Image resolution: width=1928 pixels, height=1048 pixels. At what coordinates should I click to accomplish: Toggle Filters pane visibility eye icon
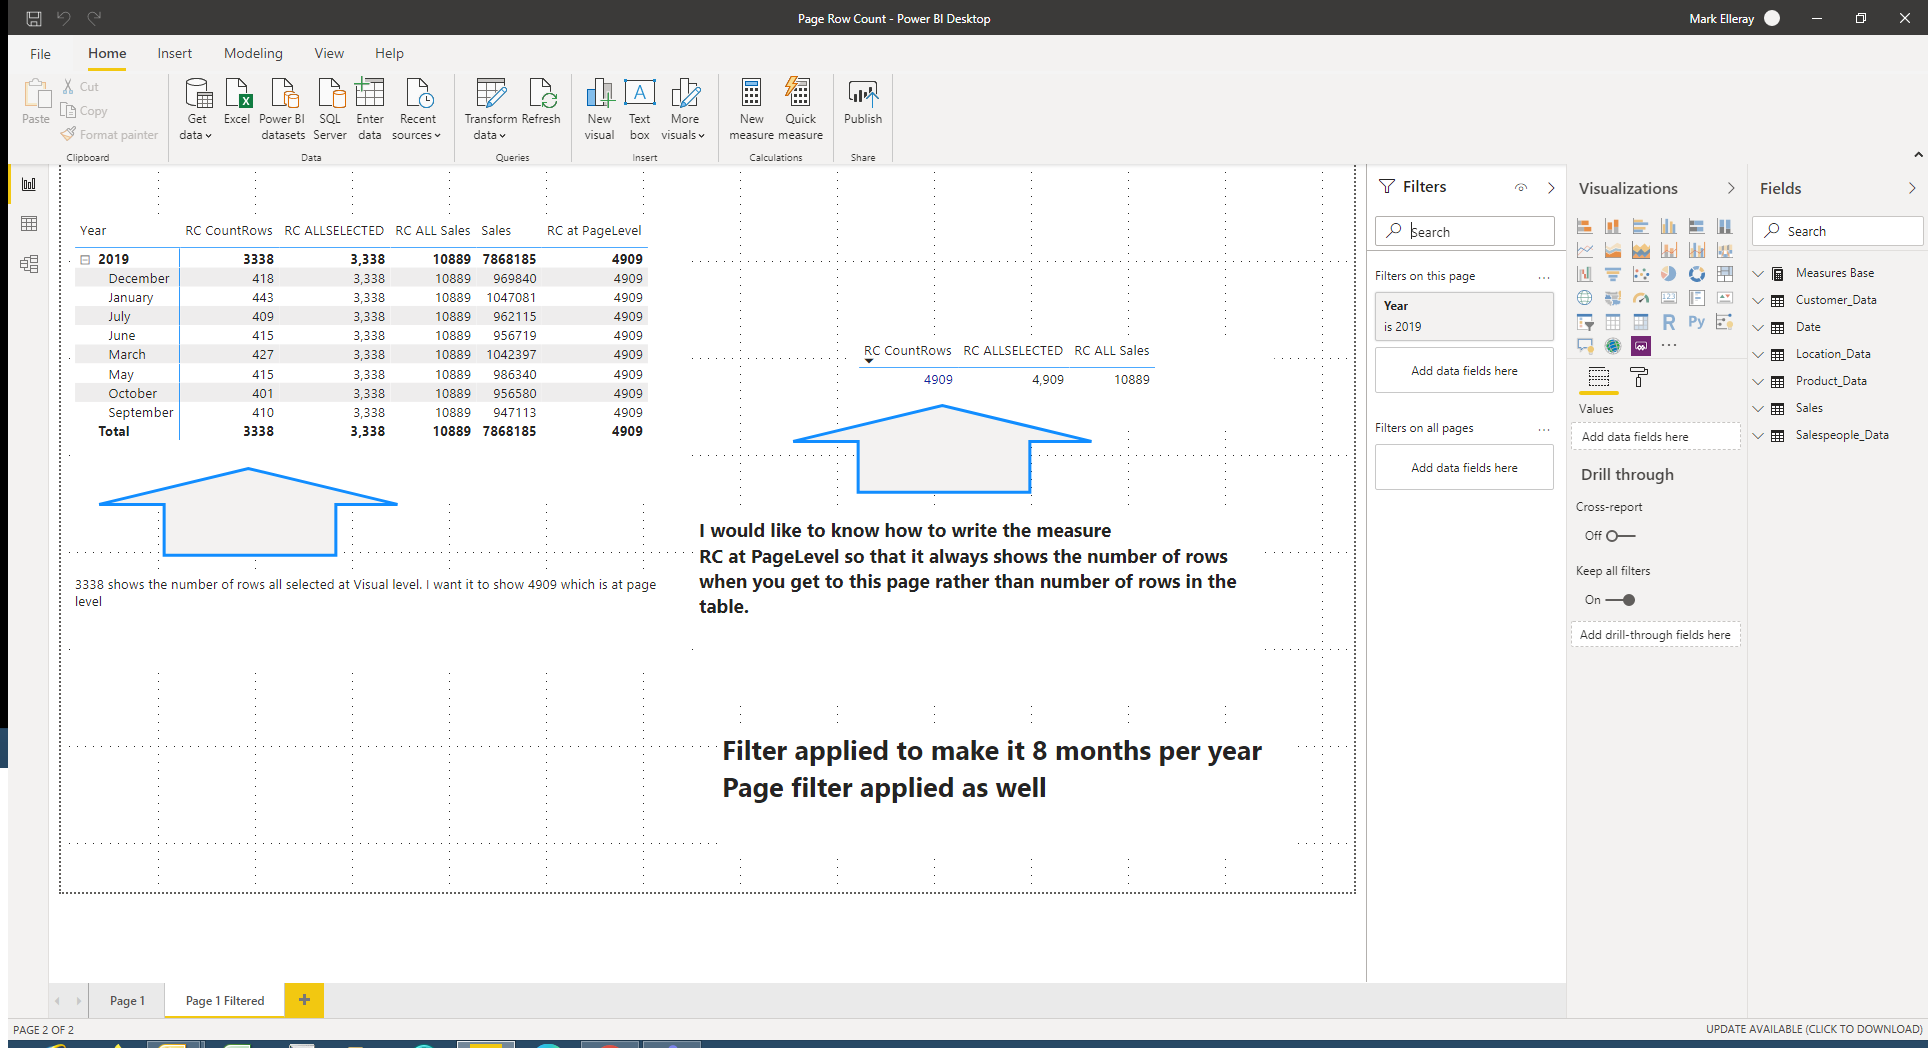(1520, 187)
